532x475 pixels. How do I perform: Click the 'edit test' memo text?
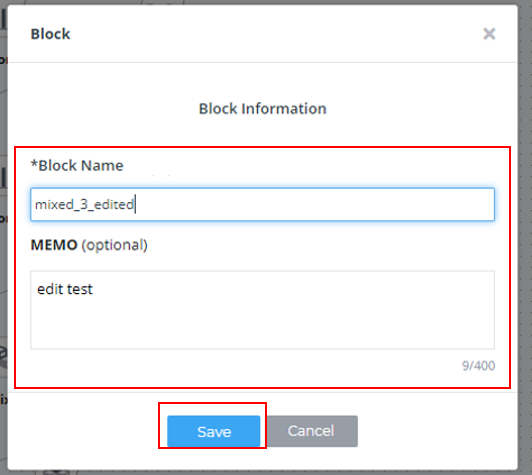coord(65,289)
